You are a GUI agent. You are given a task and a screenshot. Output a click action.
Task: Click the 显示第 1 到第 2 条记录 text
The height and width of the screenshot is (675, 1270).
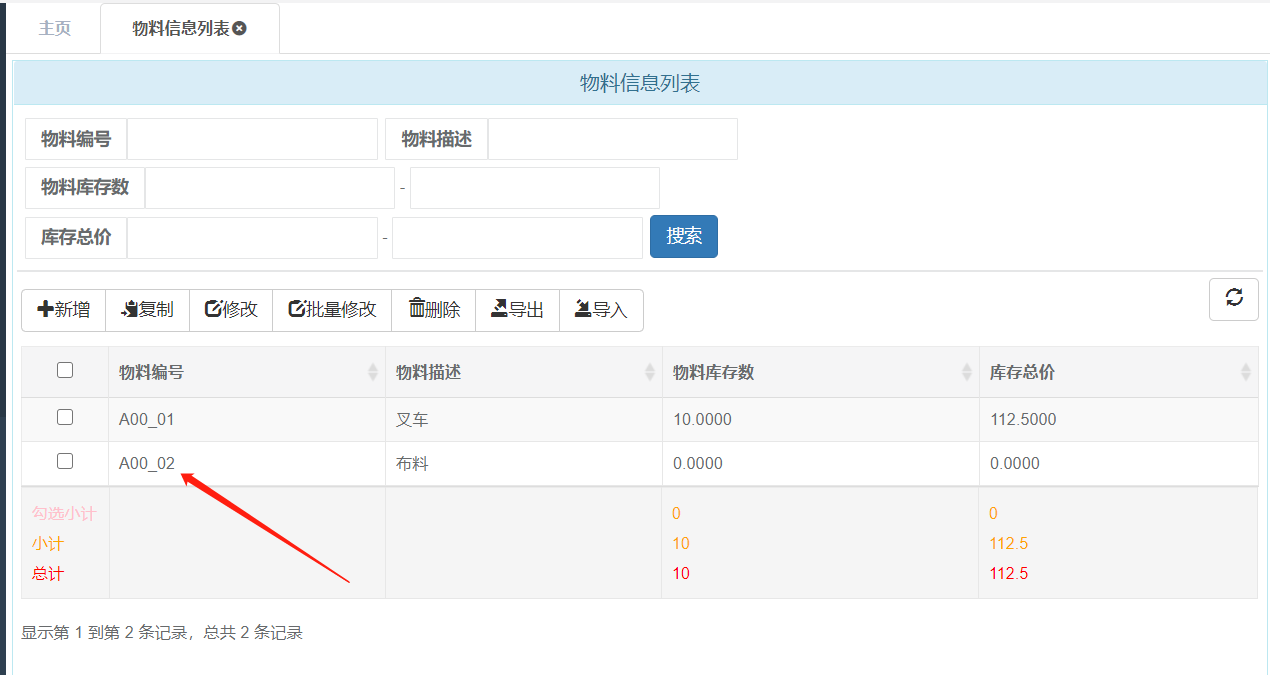105,632
